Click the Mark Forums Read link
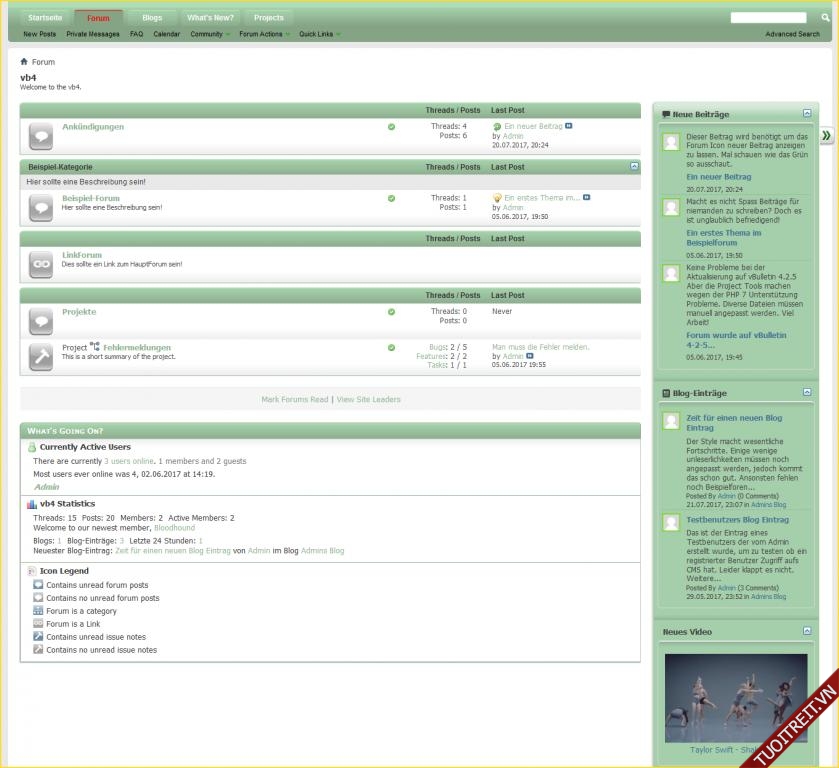This screenshot has height=768, width=839. (294, 399)
